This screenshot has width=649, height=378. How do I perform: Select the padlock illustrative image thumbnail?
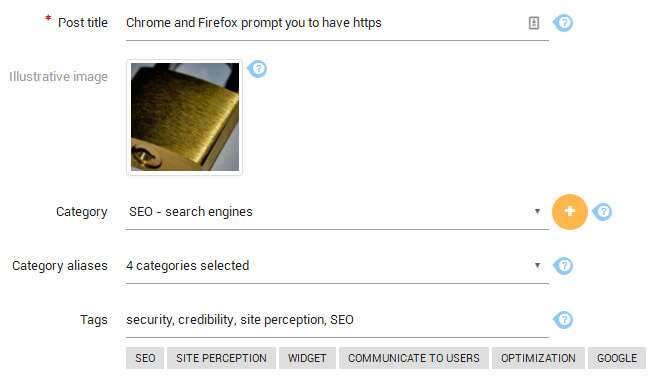click(185, 117)
